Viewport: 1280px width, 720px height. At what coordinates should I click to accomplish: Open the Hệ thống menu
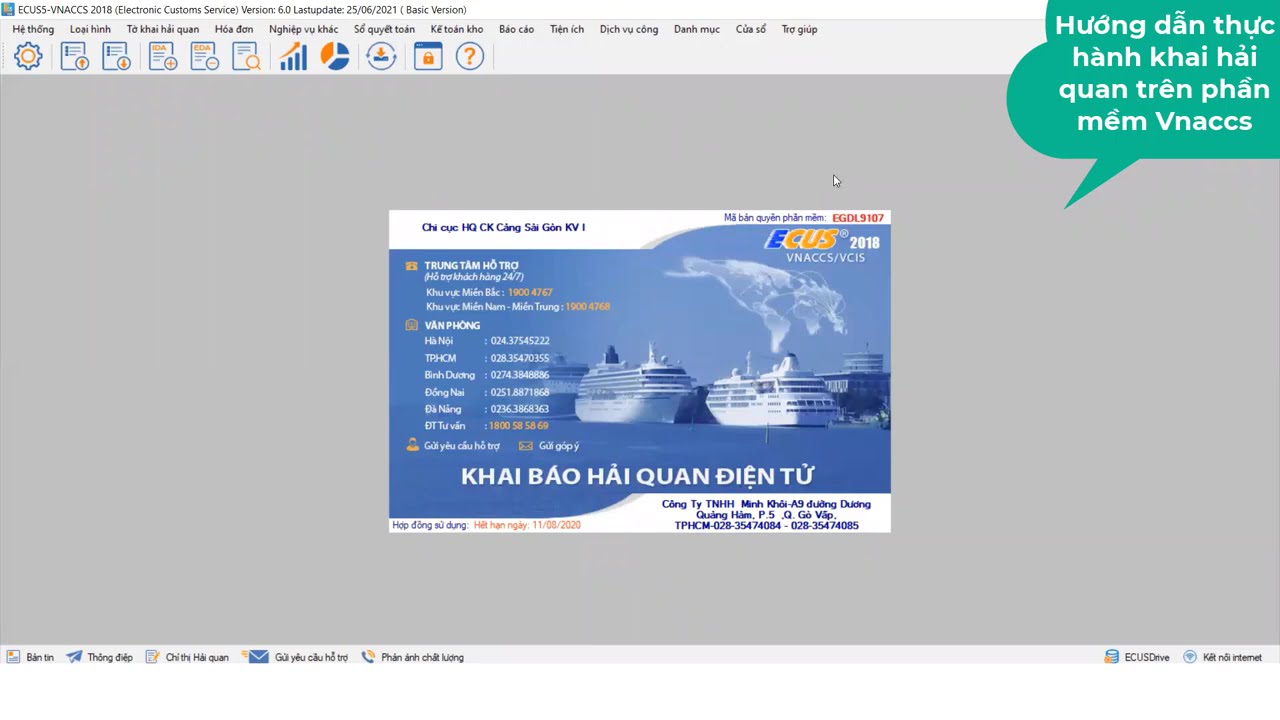pyautogui.click(x=33, y=29)
